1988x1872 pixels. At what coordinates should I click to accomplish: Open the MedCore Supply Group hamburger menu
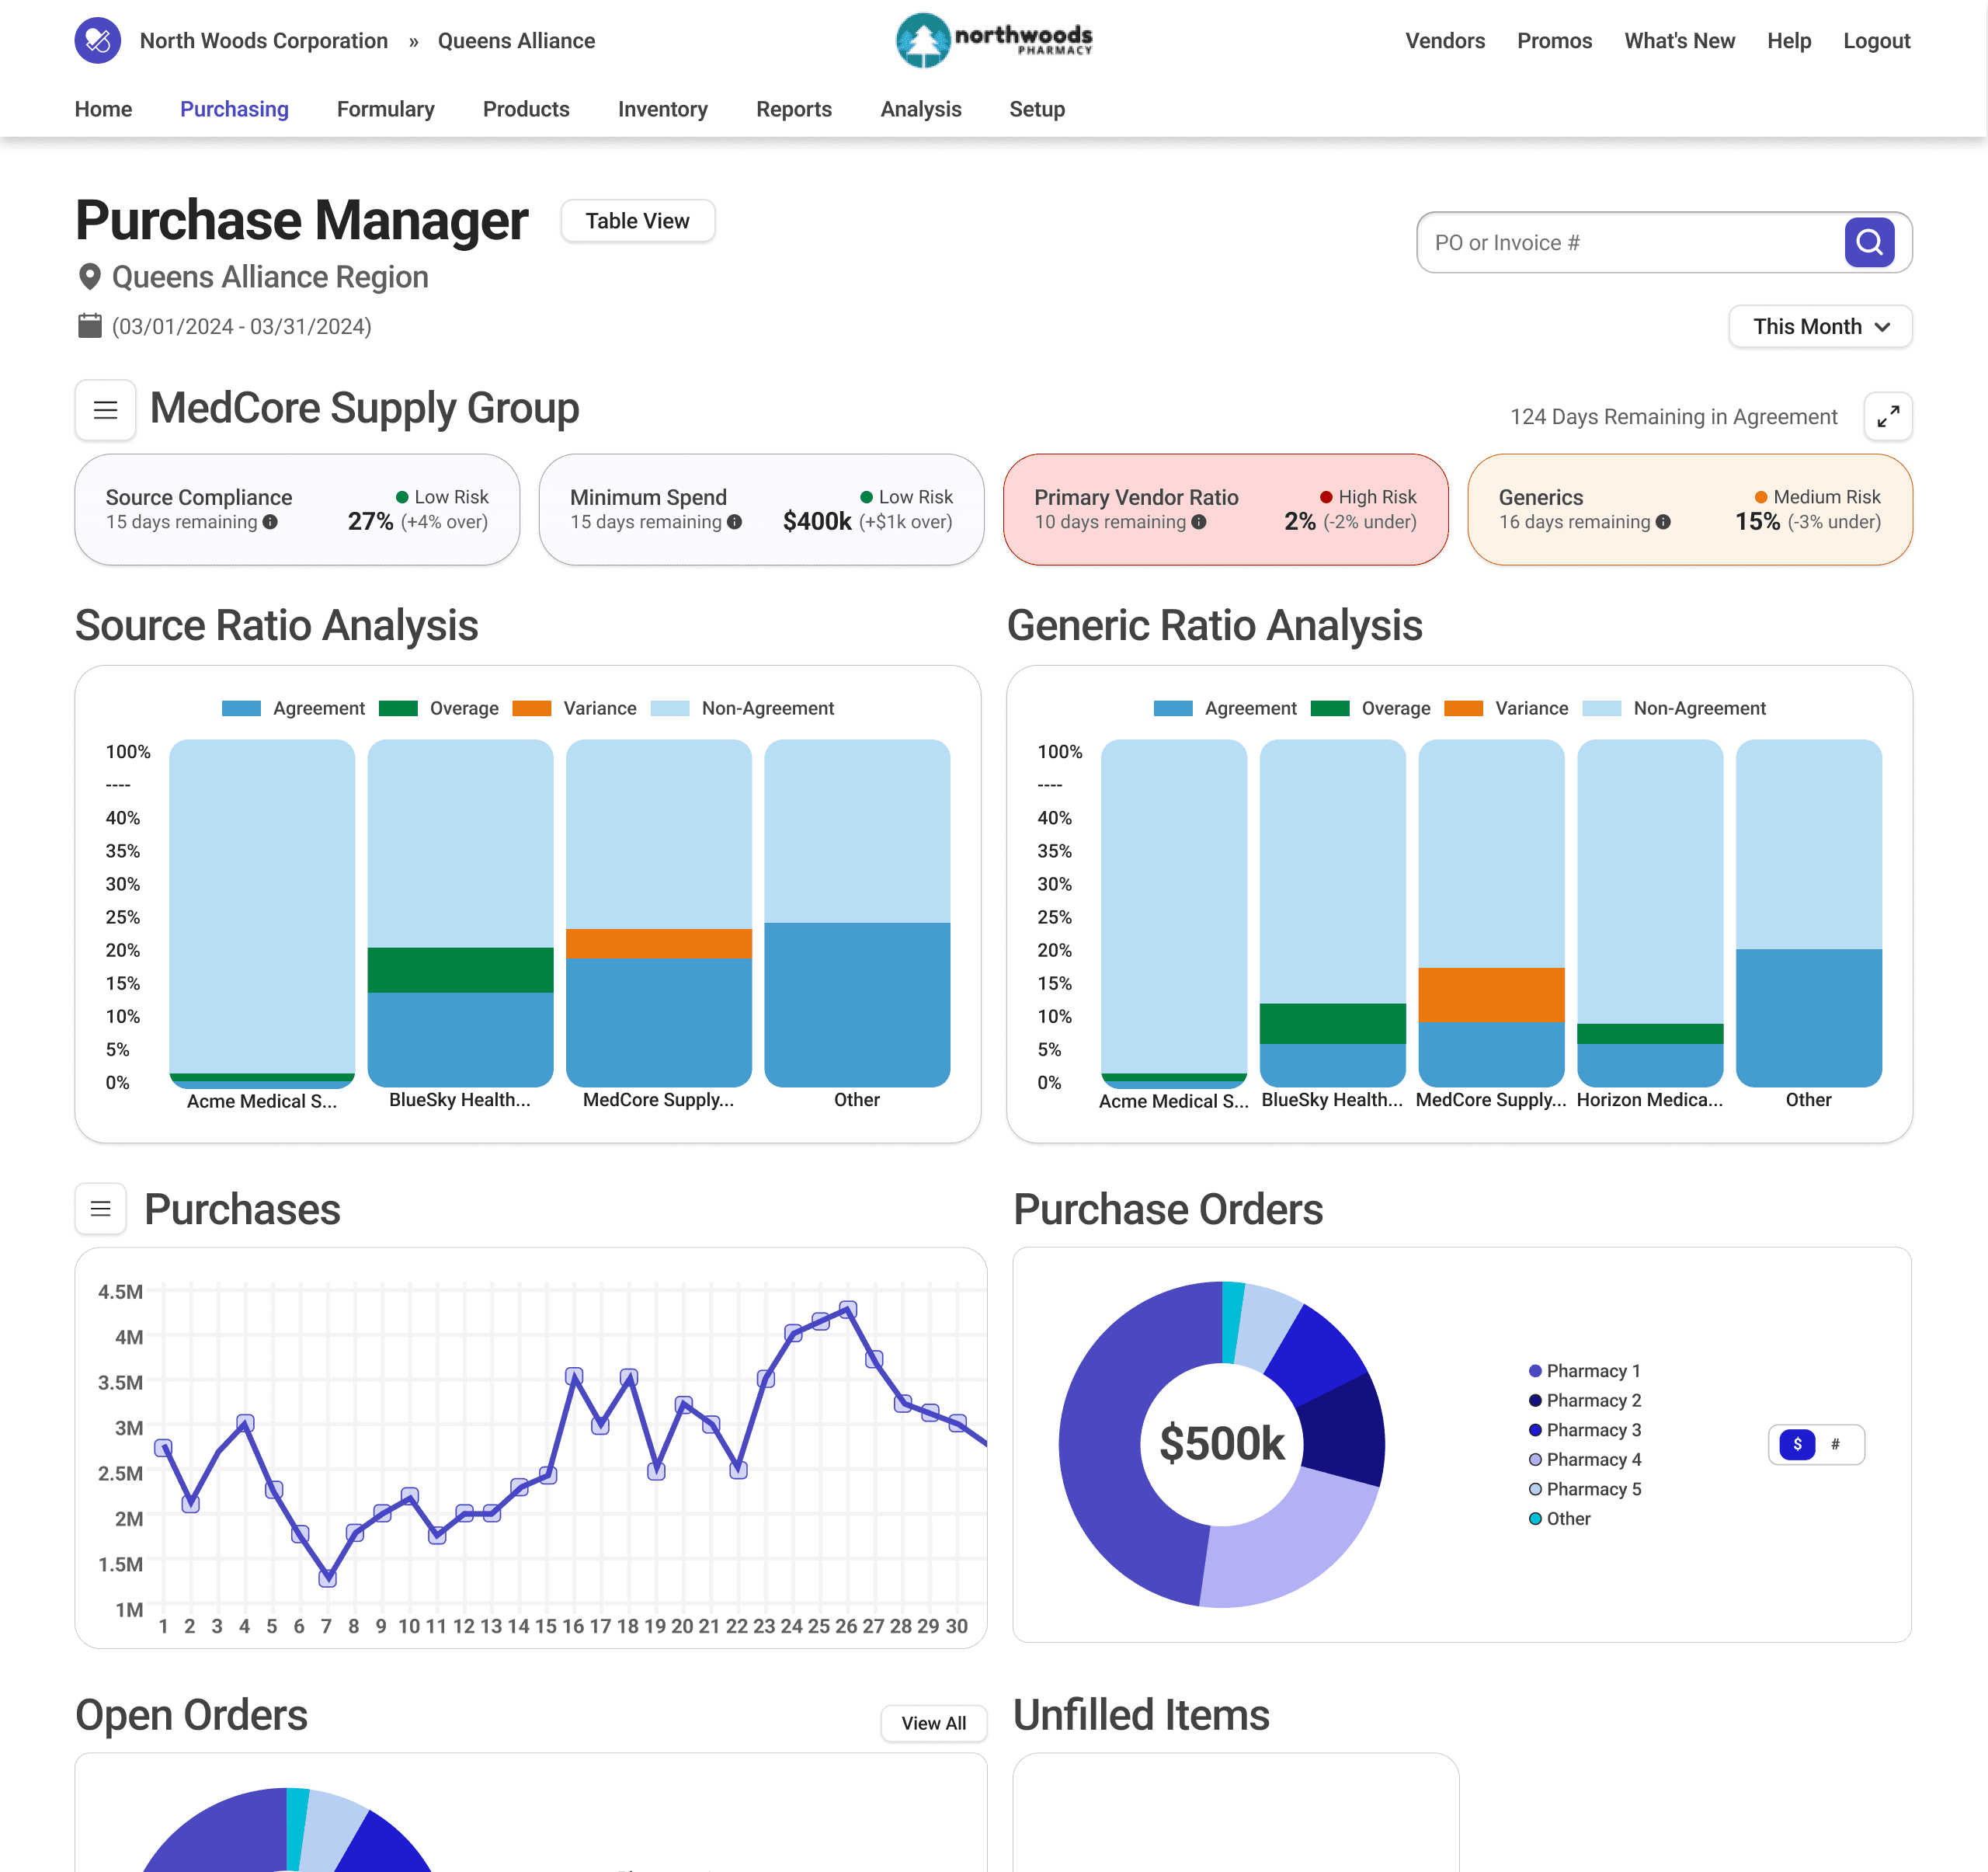[x=105, y=410]
